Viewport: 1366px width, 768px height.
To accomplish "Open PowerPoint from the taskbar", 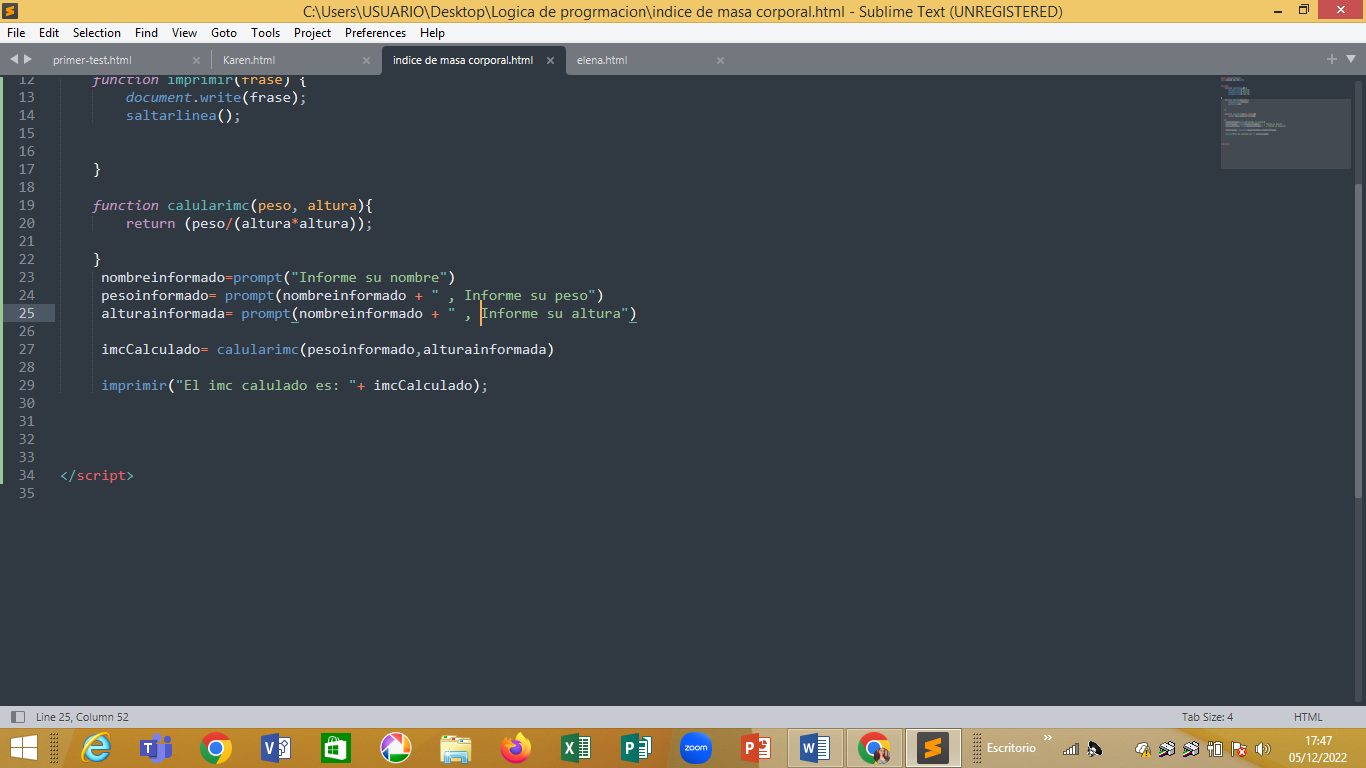I will (x=756, y=748).
